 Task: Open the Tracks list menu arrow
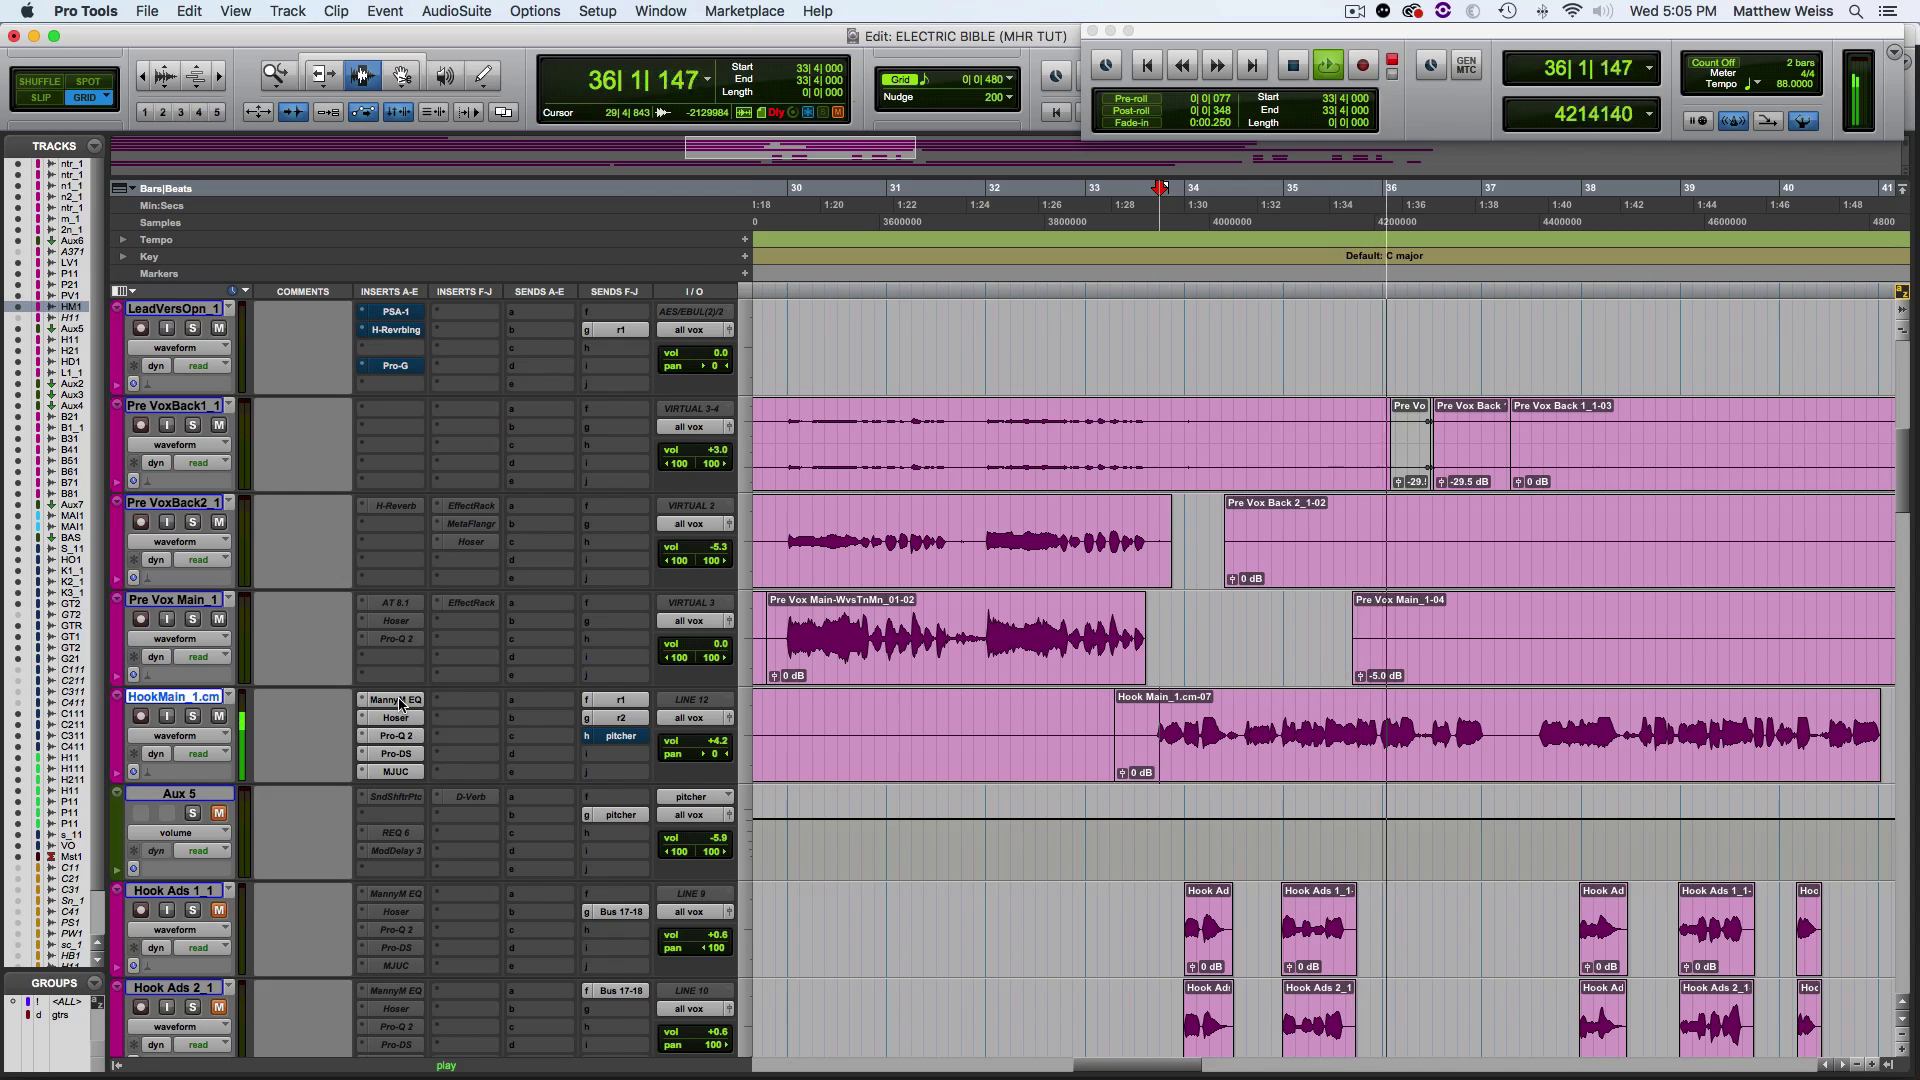point(94,145)
